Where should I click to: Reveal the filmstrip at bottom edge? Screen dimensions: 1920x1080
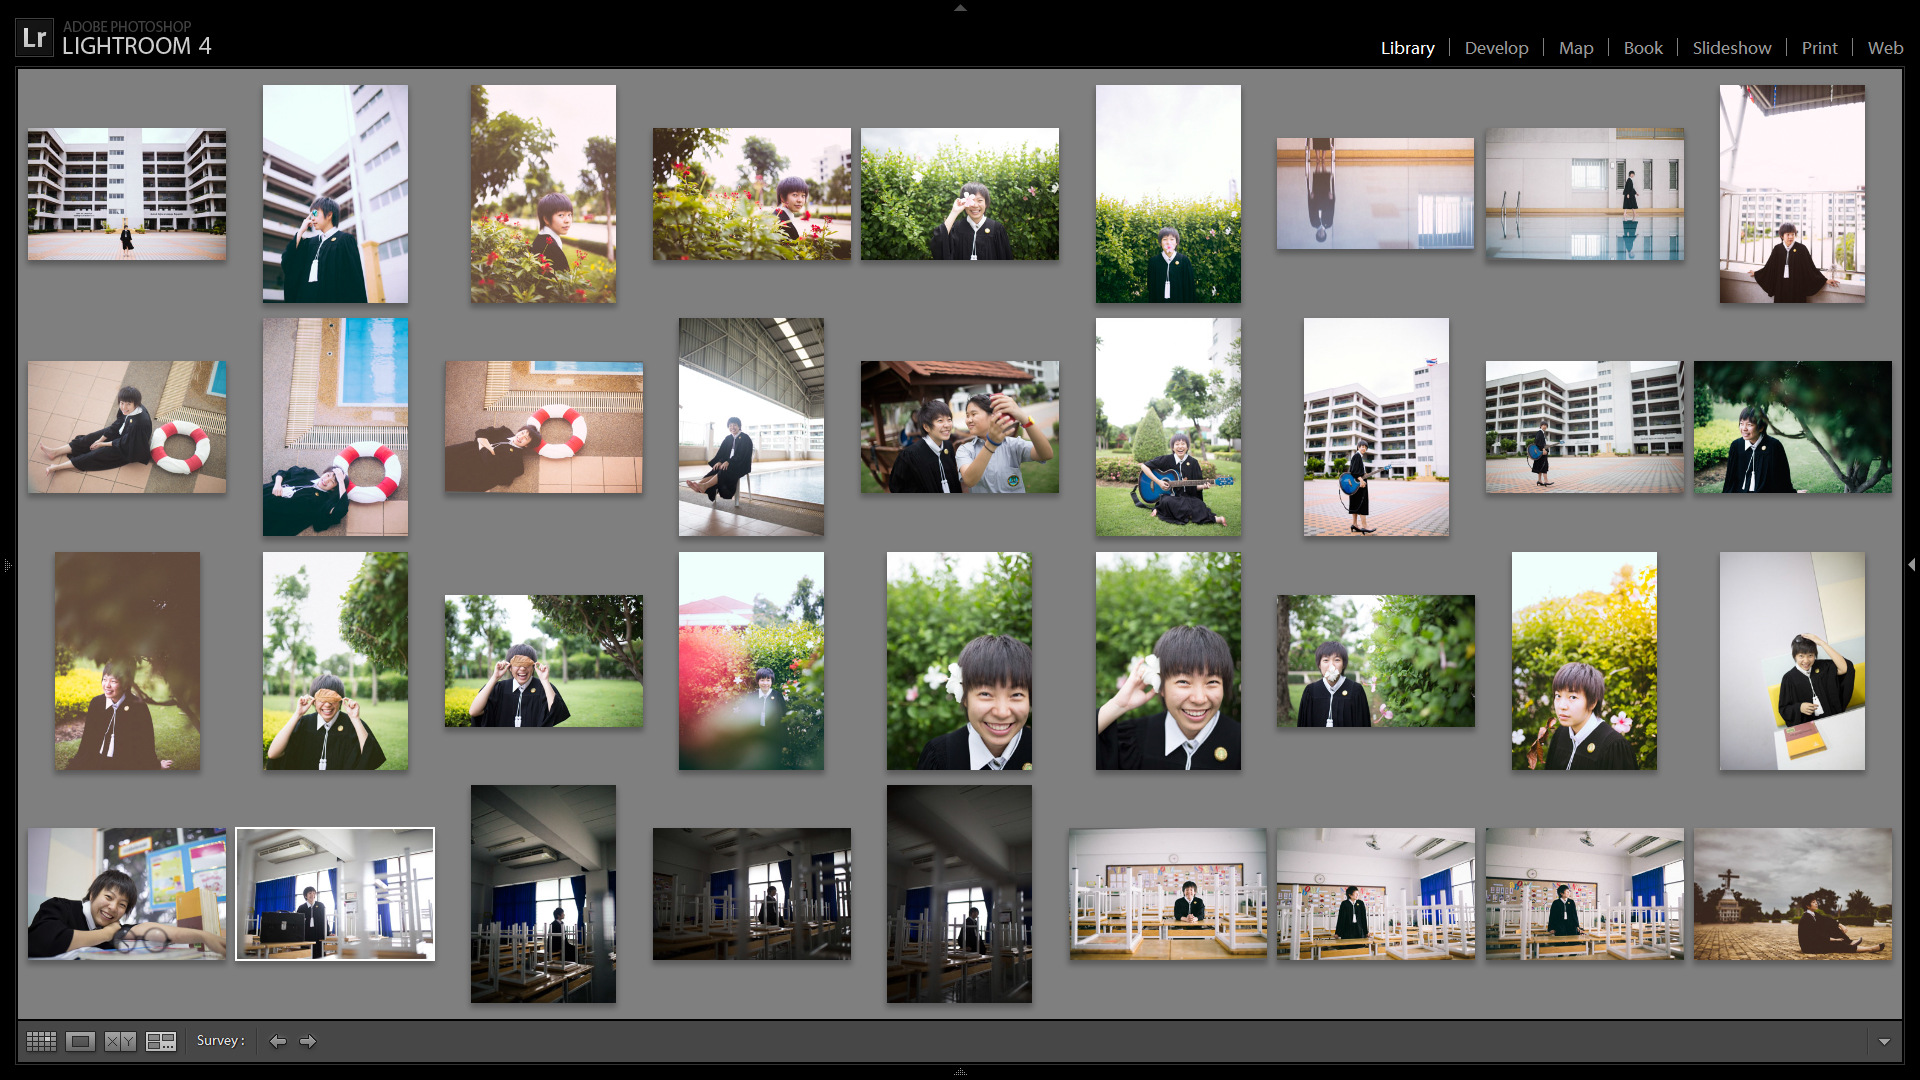point(960,1072)
